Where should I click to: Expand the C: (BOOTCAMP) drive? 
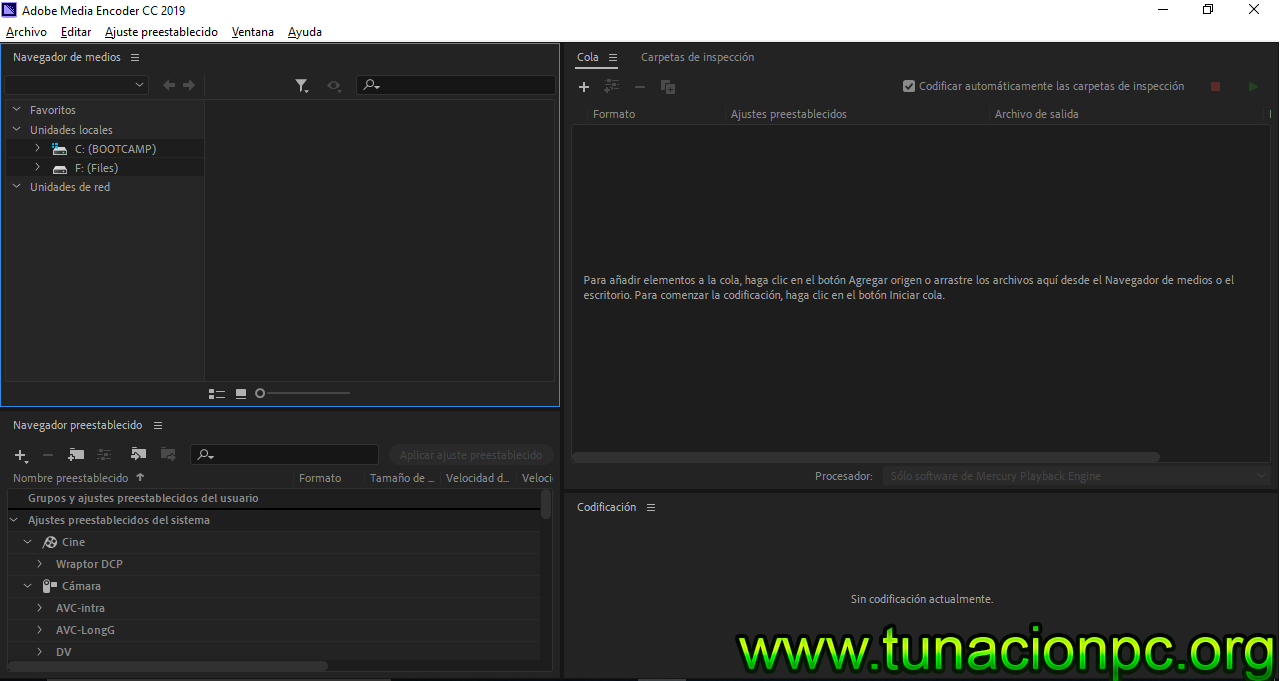point(37,148)
